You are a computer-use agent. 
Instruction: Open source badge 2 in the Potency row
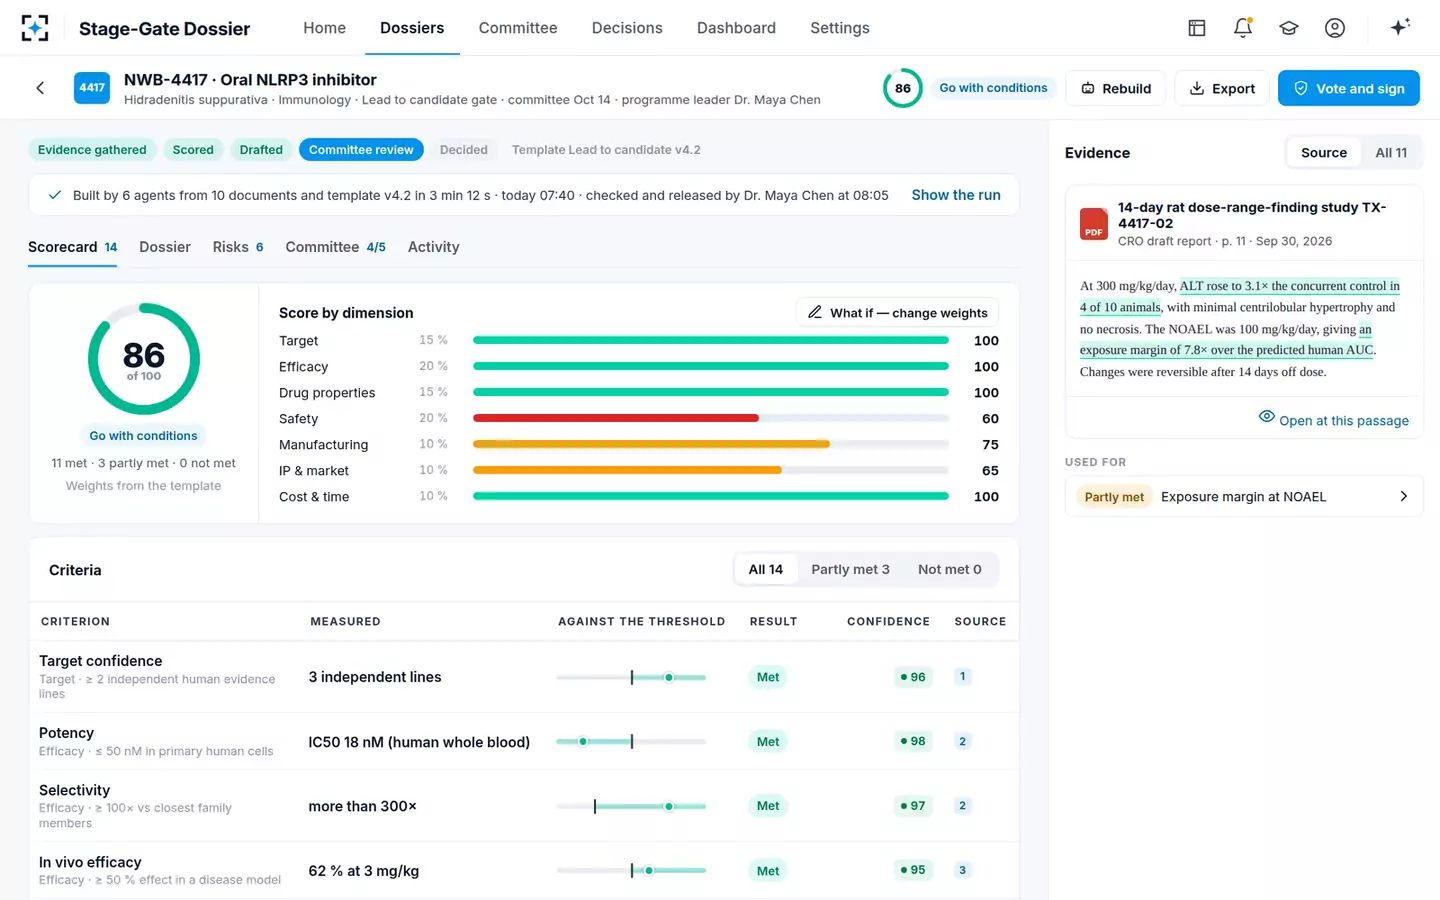pyautogui.click(x=963, y=741)
